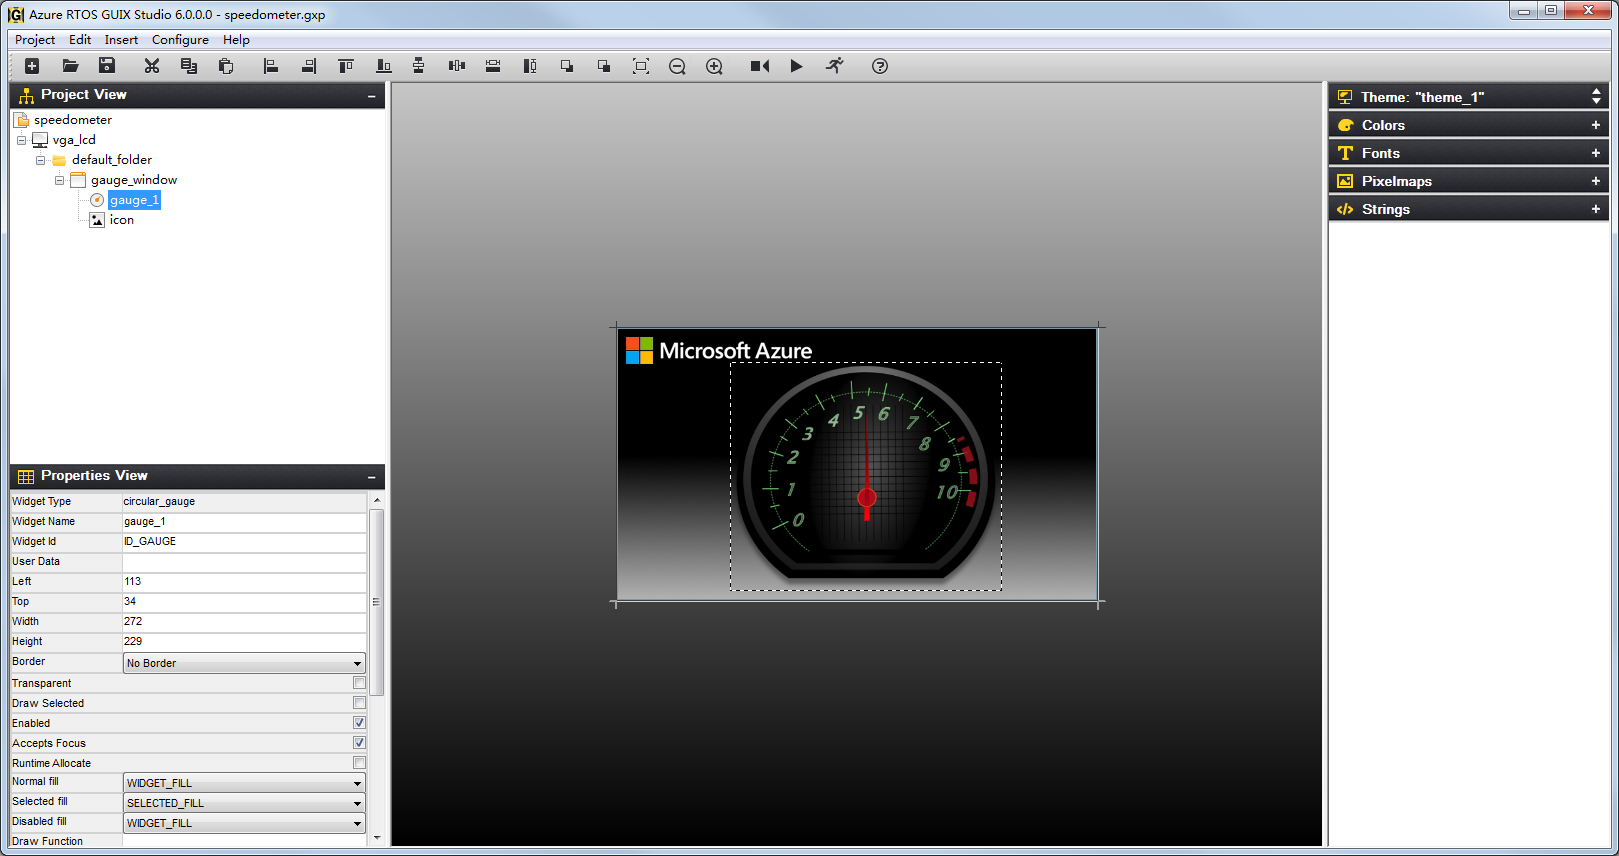1619x856 pixels.
Task: Edit the Widget Id field
Action: 244,541
